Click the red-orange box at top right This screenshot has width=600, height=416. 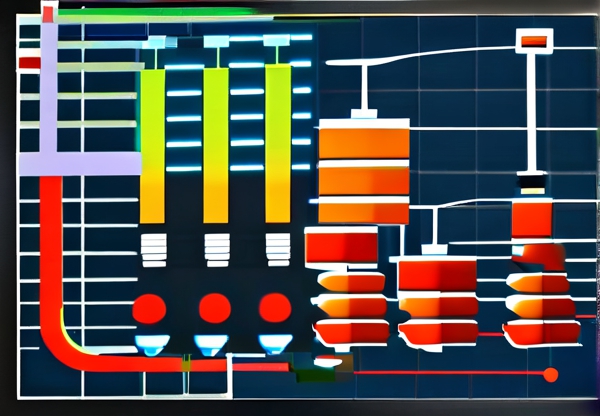[x=534, y=41]
